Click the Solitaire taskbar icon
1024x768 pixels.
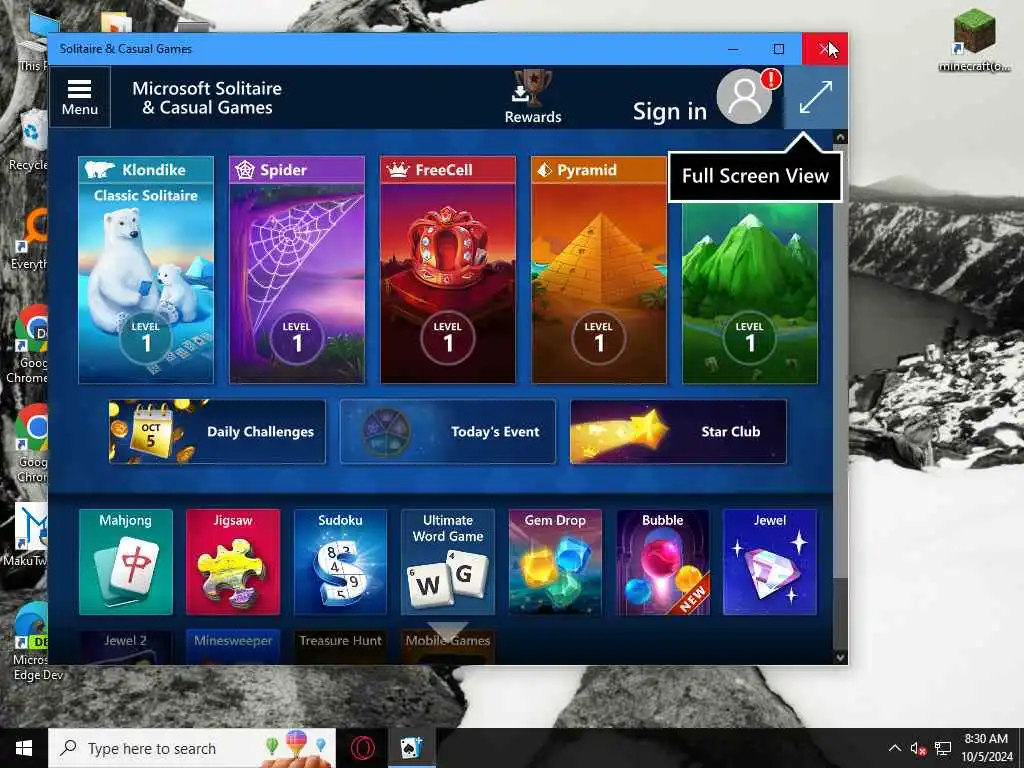pyautogui.click(x=411, y=748)
